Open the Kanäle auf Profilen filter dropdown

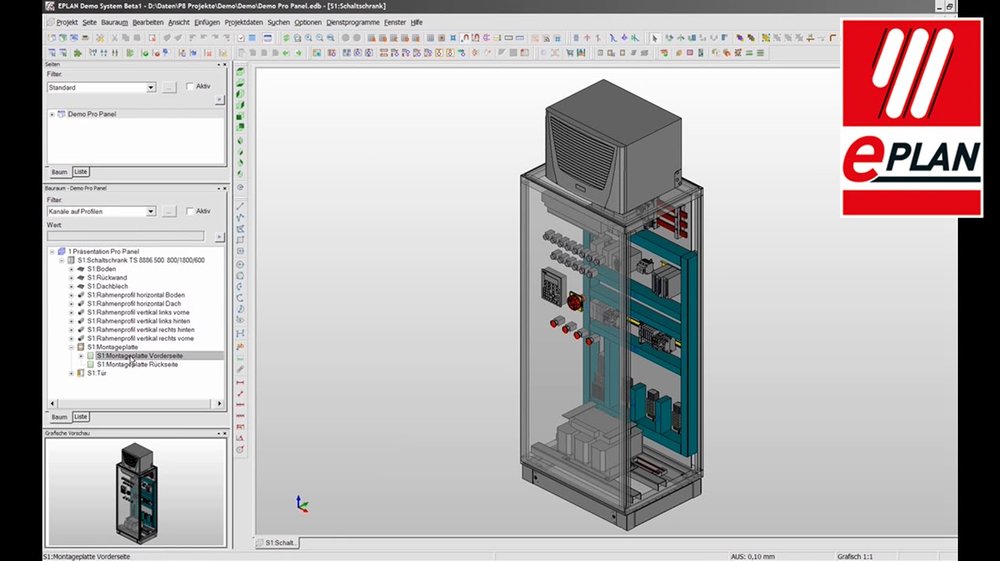pyautogui.click(x=151, y=212)
